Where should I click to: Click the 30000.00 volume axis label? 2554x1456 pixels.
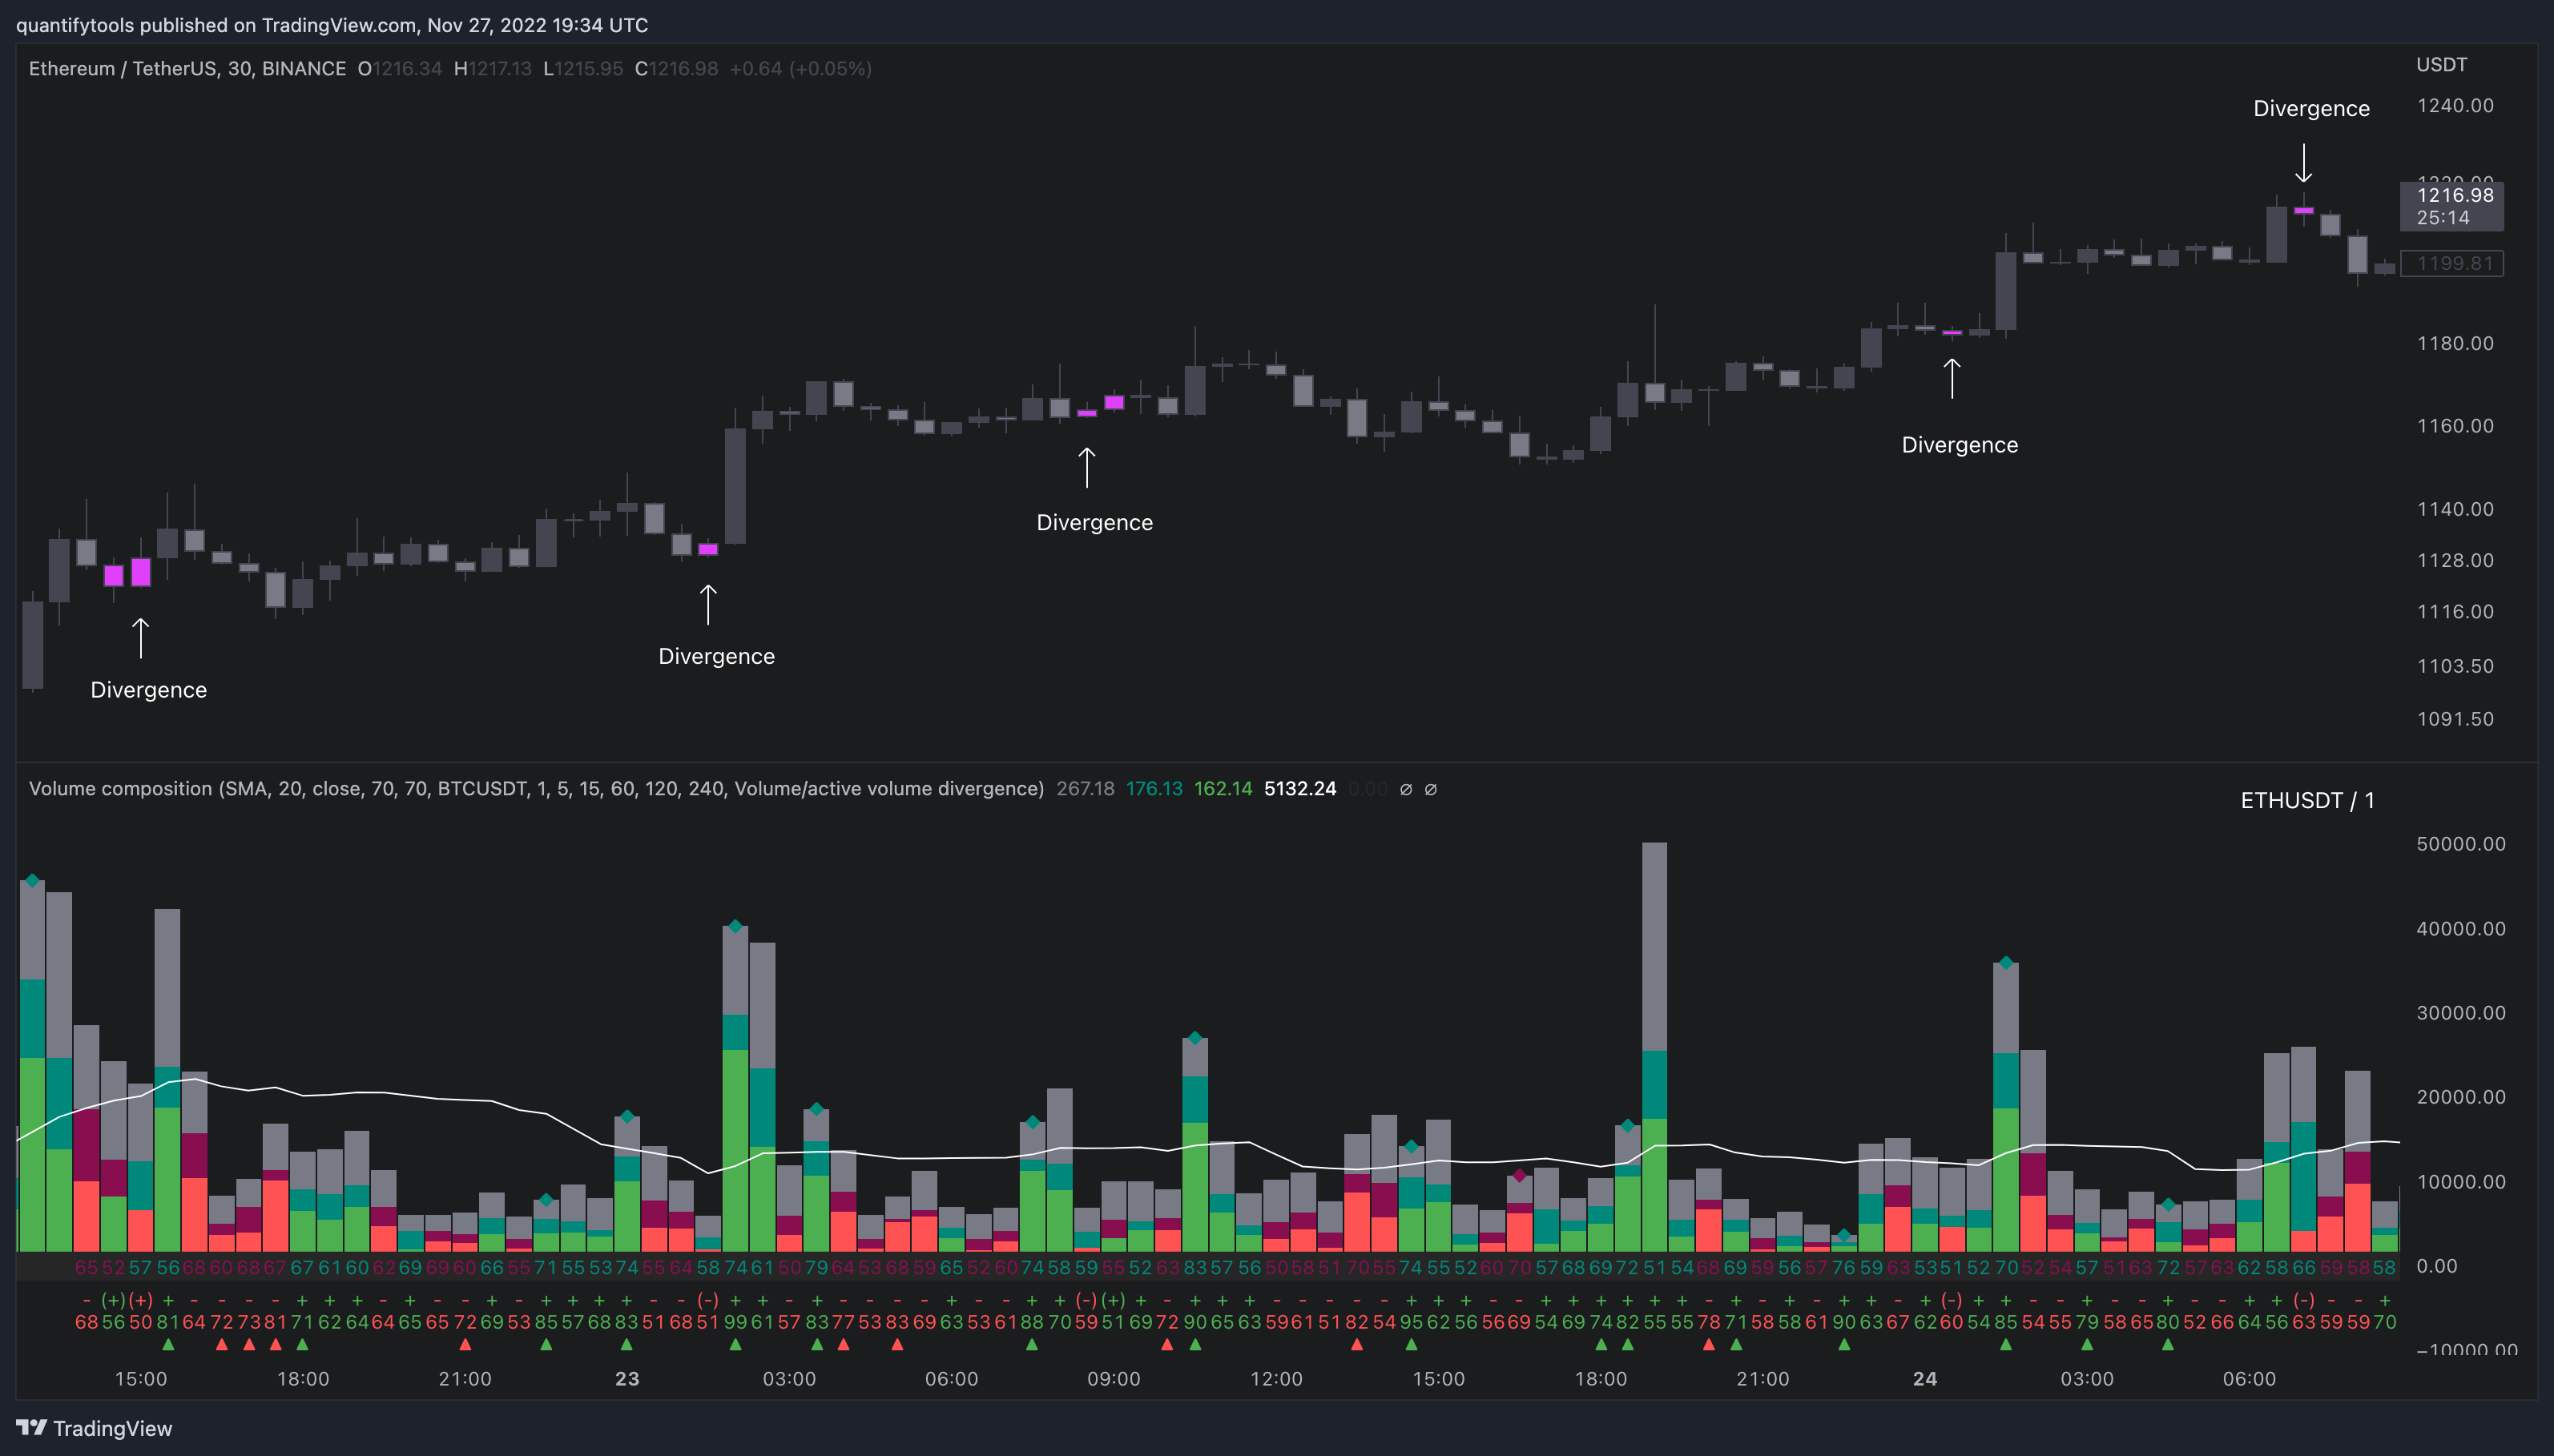[2460, 1013]
